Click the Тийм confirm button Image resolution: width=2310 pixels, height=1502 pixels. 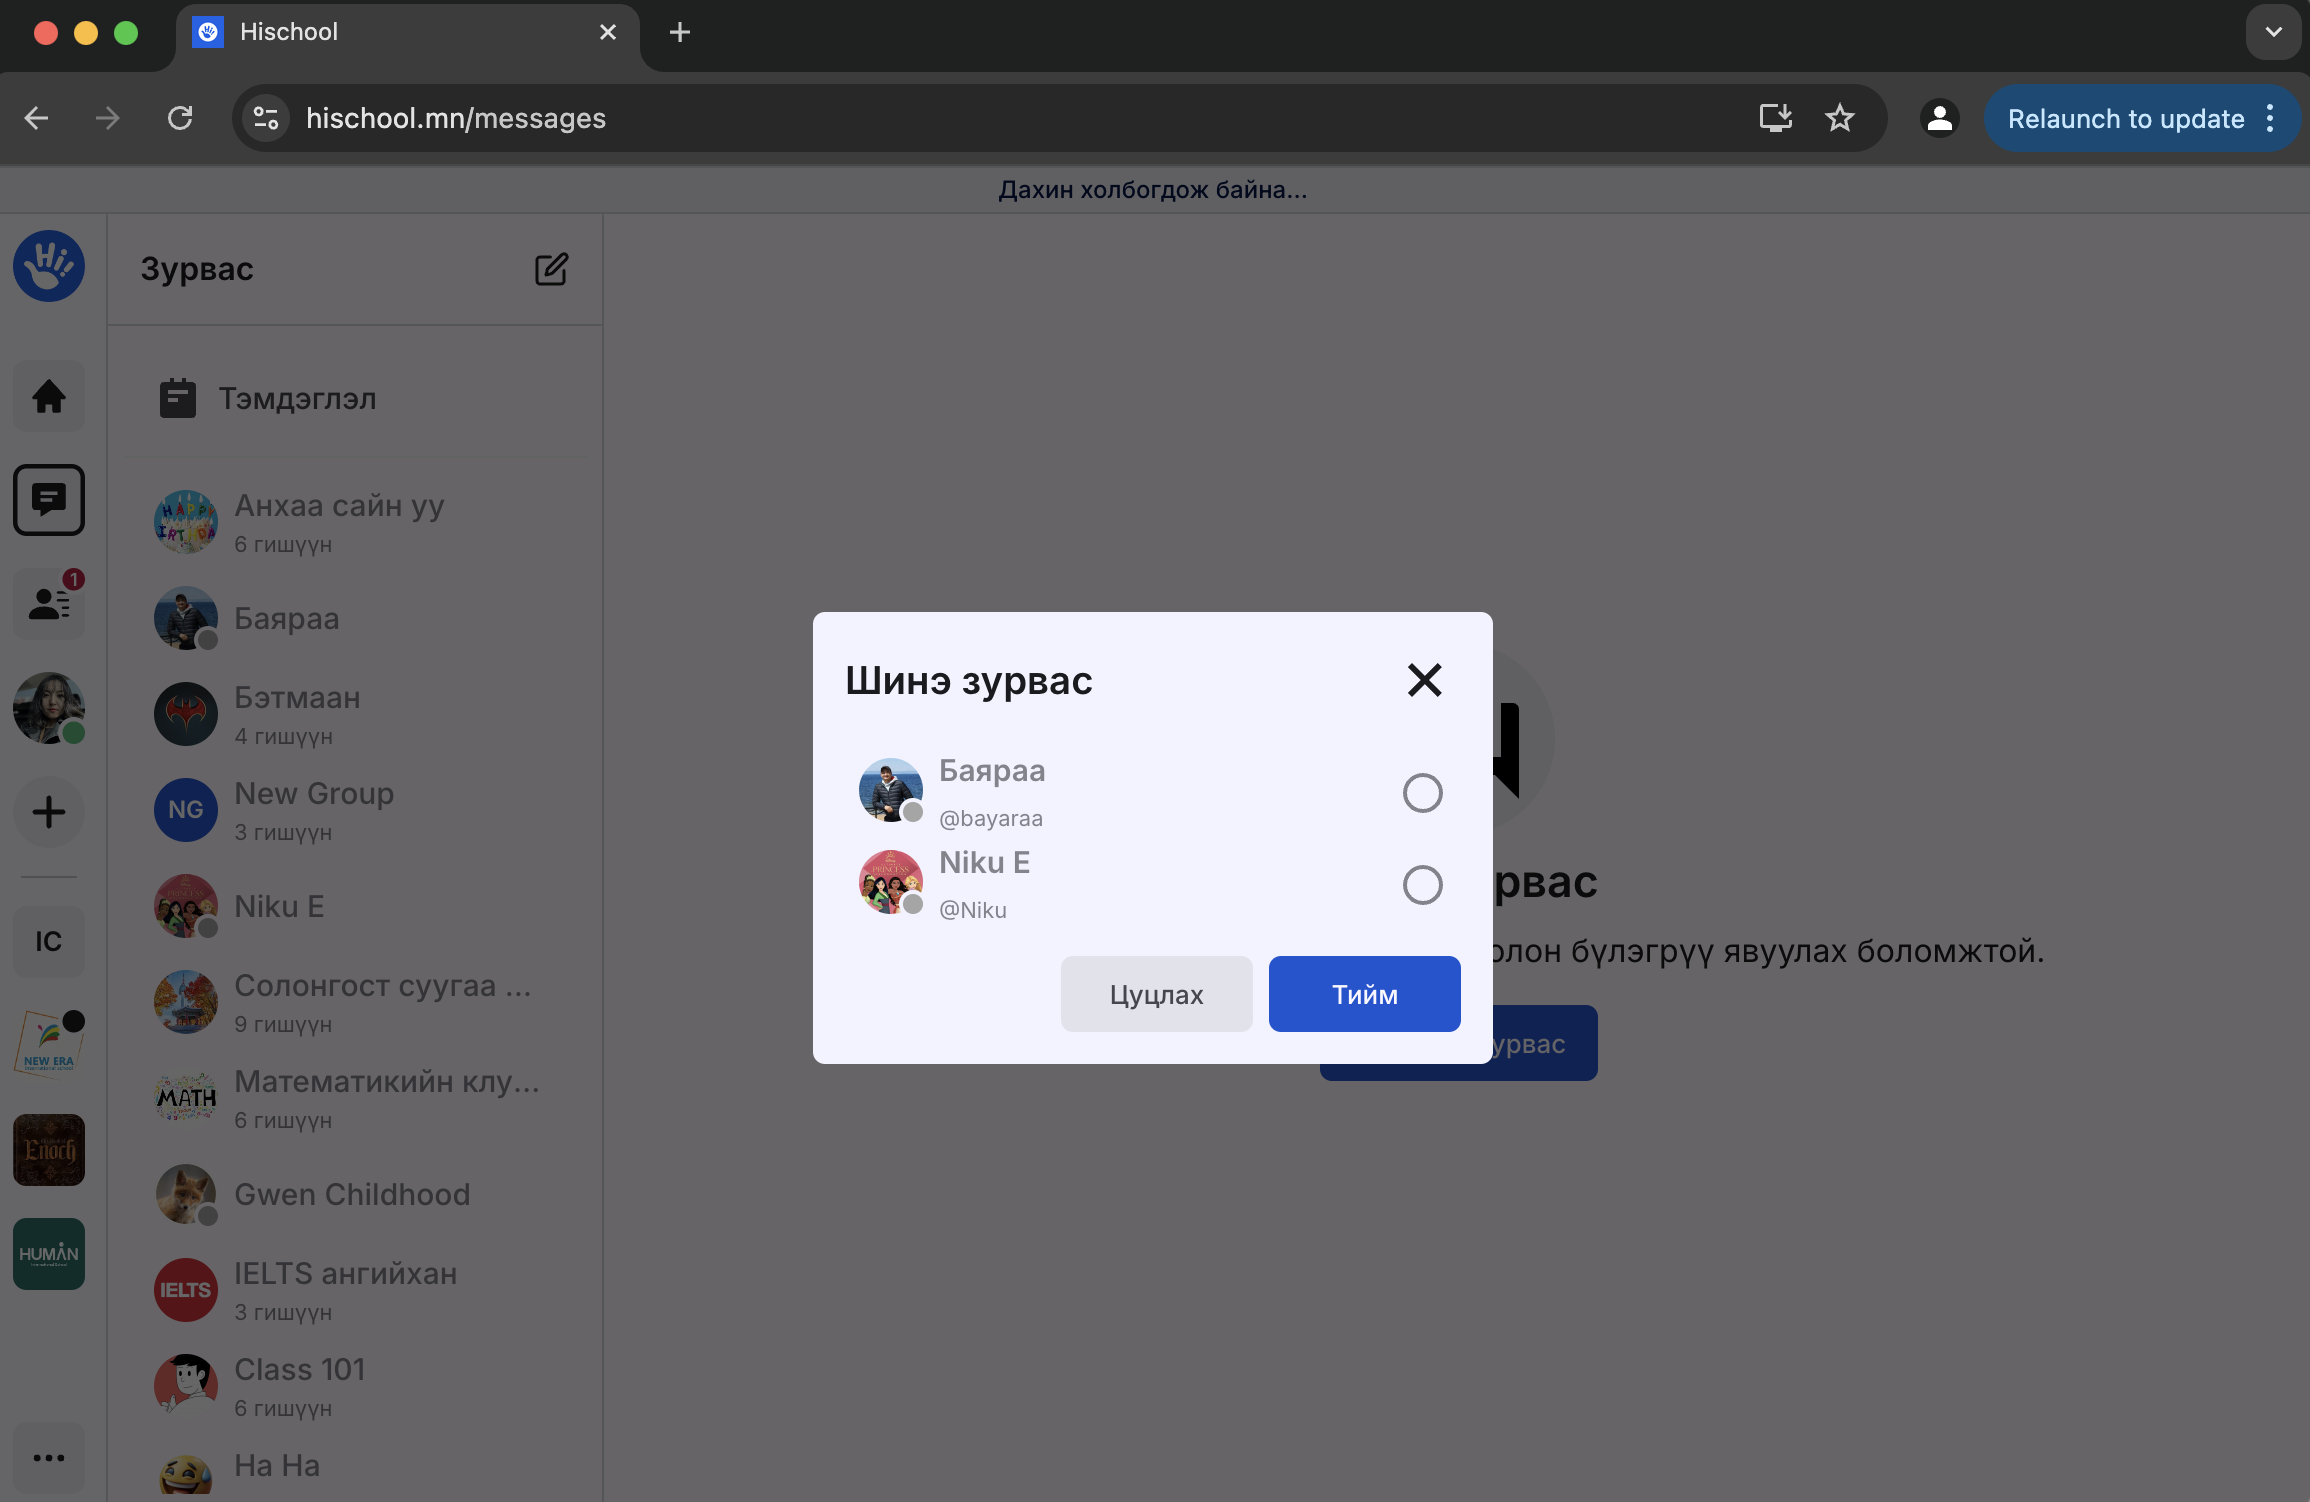1364,994
